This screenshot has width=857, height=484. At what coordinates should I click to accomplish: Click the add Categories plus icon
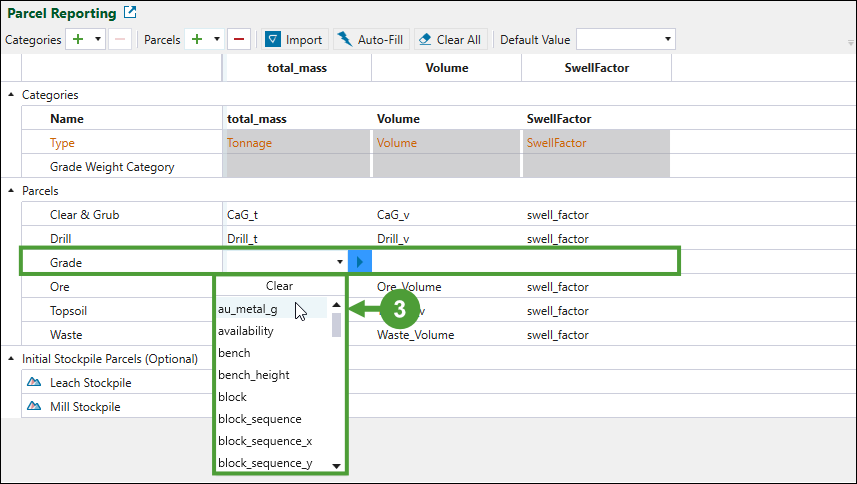coord(78,40)
